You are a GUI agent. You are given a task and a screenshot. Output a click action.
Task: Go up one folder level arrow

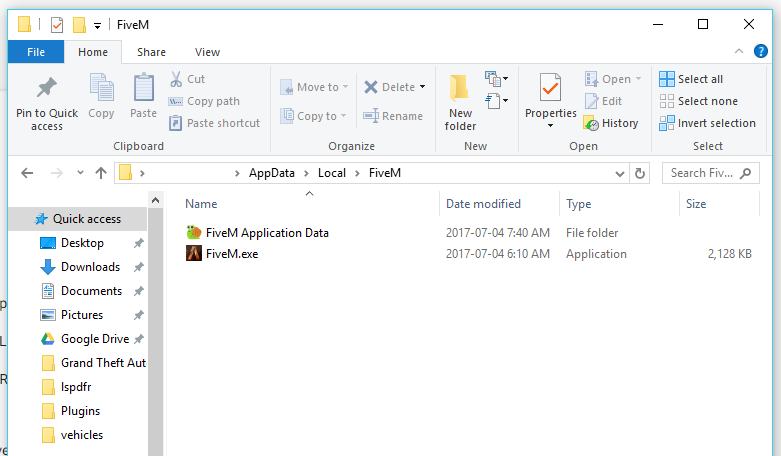[101, 173]
